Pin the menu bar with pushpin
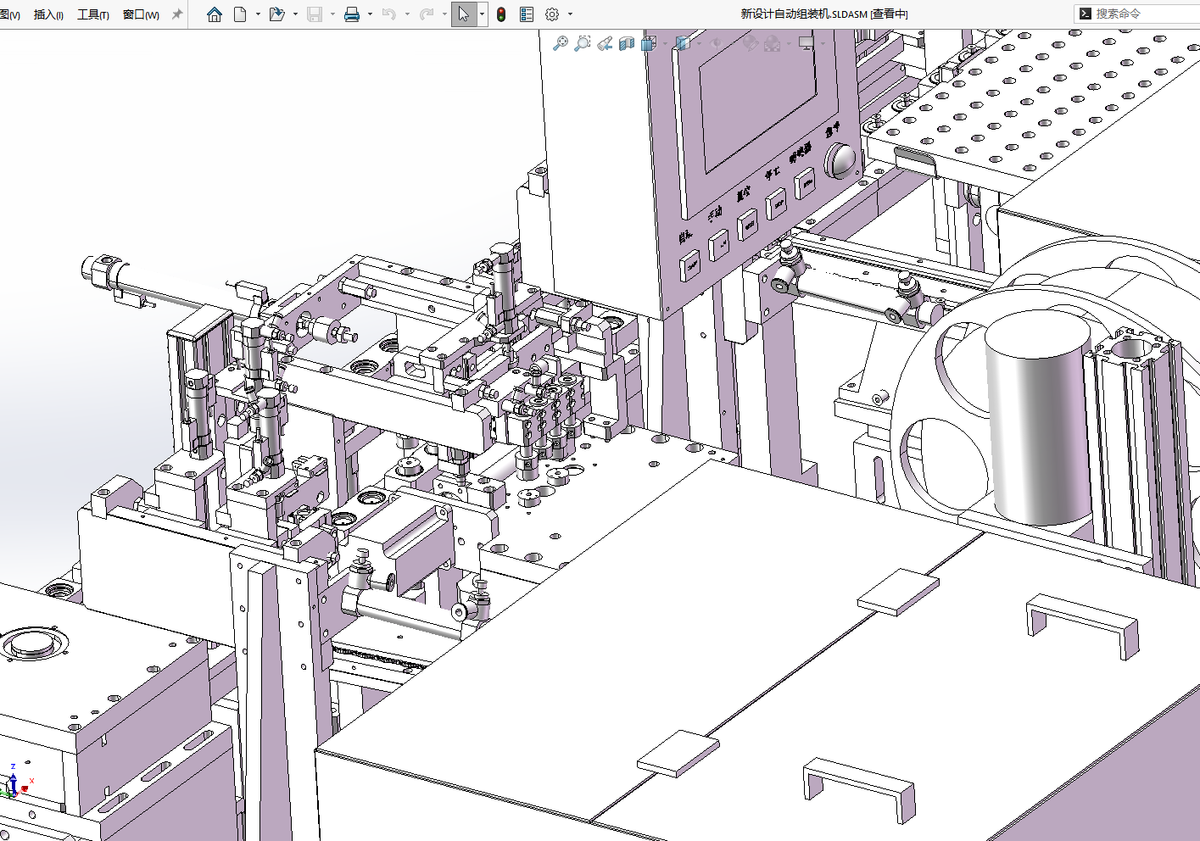The image size is (1200, 841). 178,14
